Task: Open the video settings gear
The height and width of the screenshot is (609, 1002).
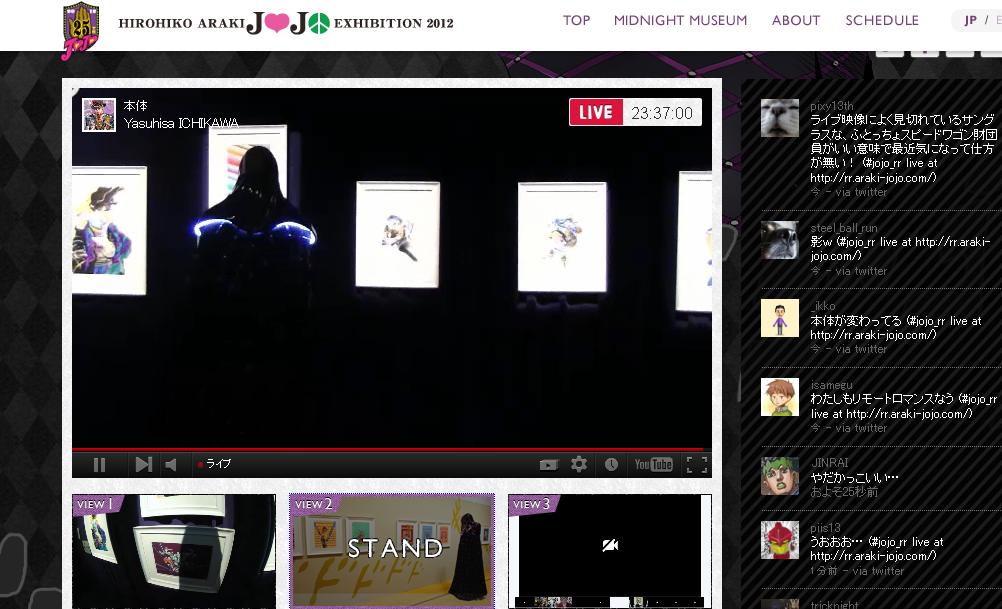Action: click(x=579, y=464)
